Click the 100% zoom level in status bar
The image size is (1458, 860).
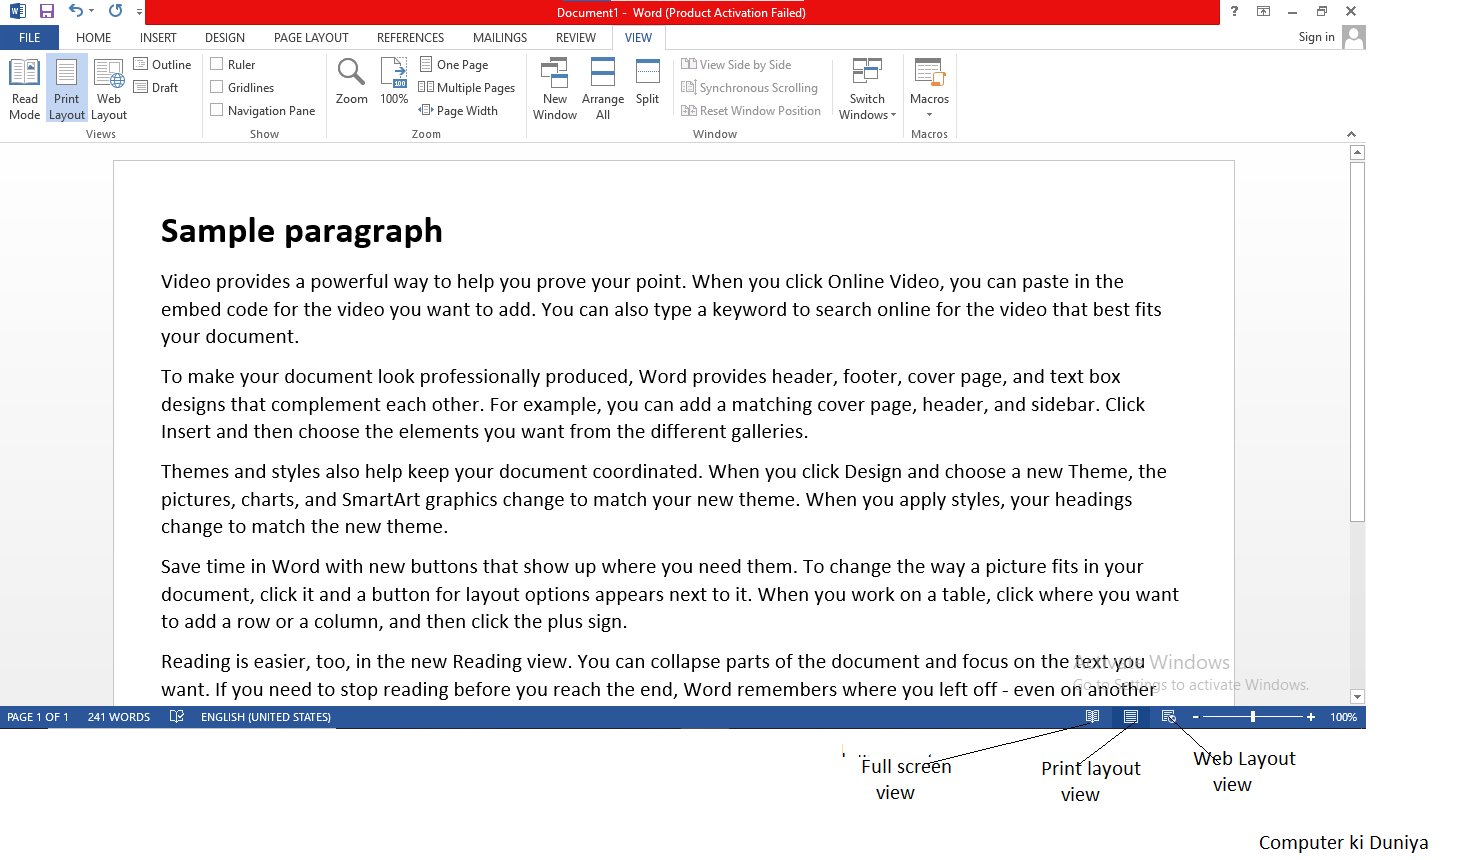(1343, 716)
